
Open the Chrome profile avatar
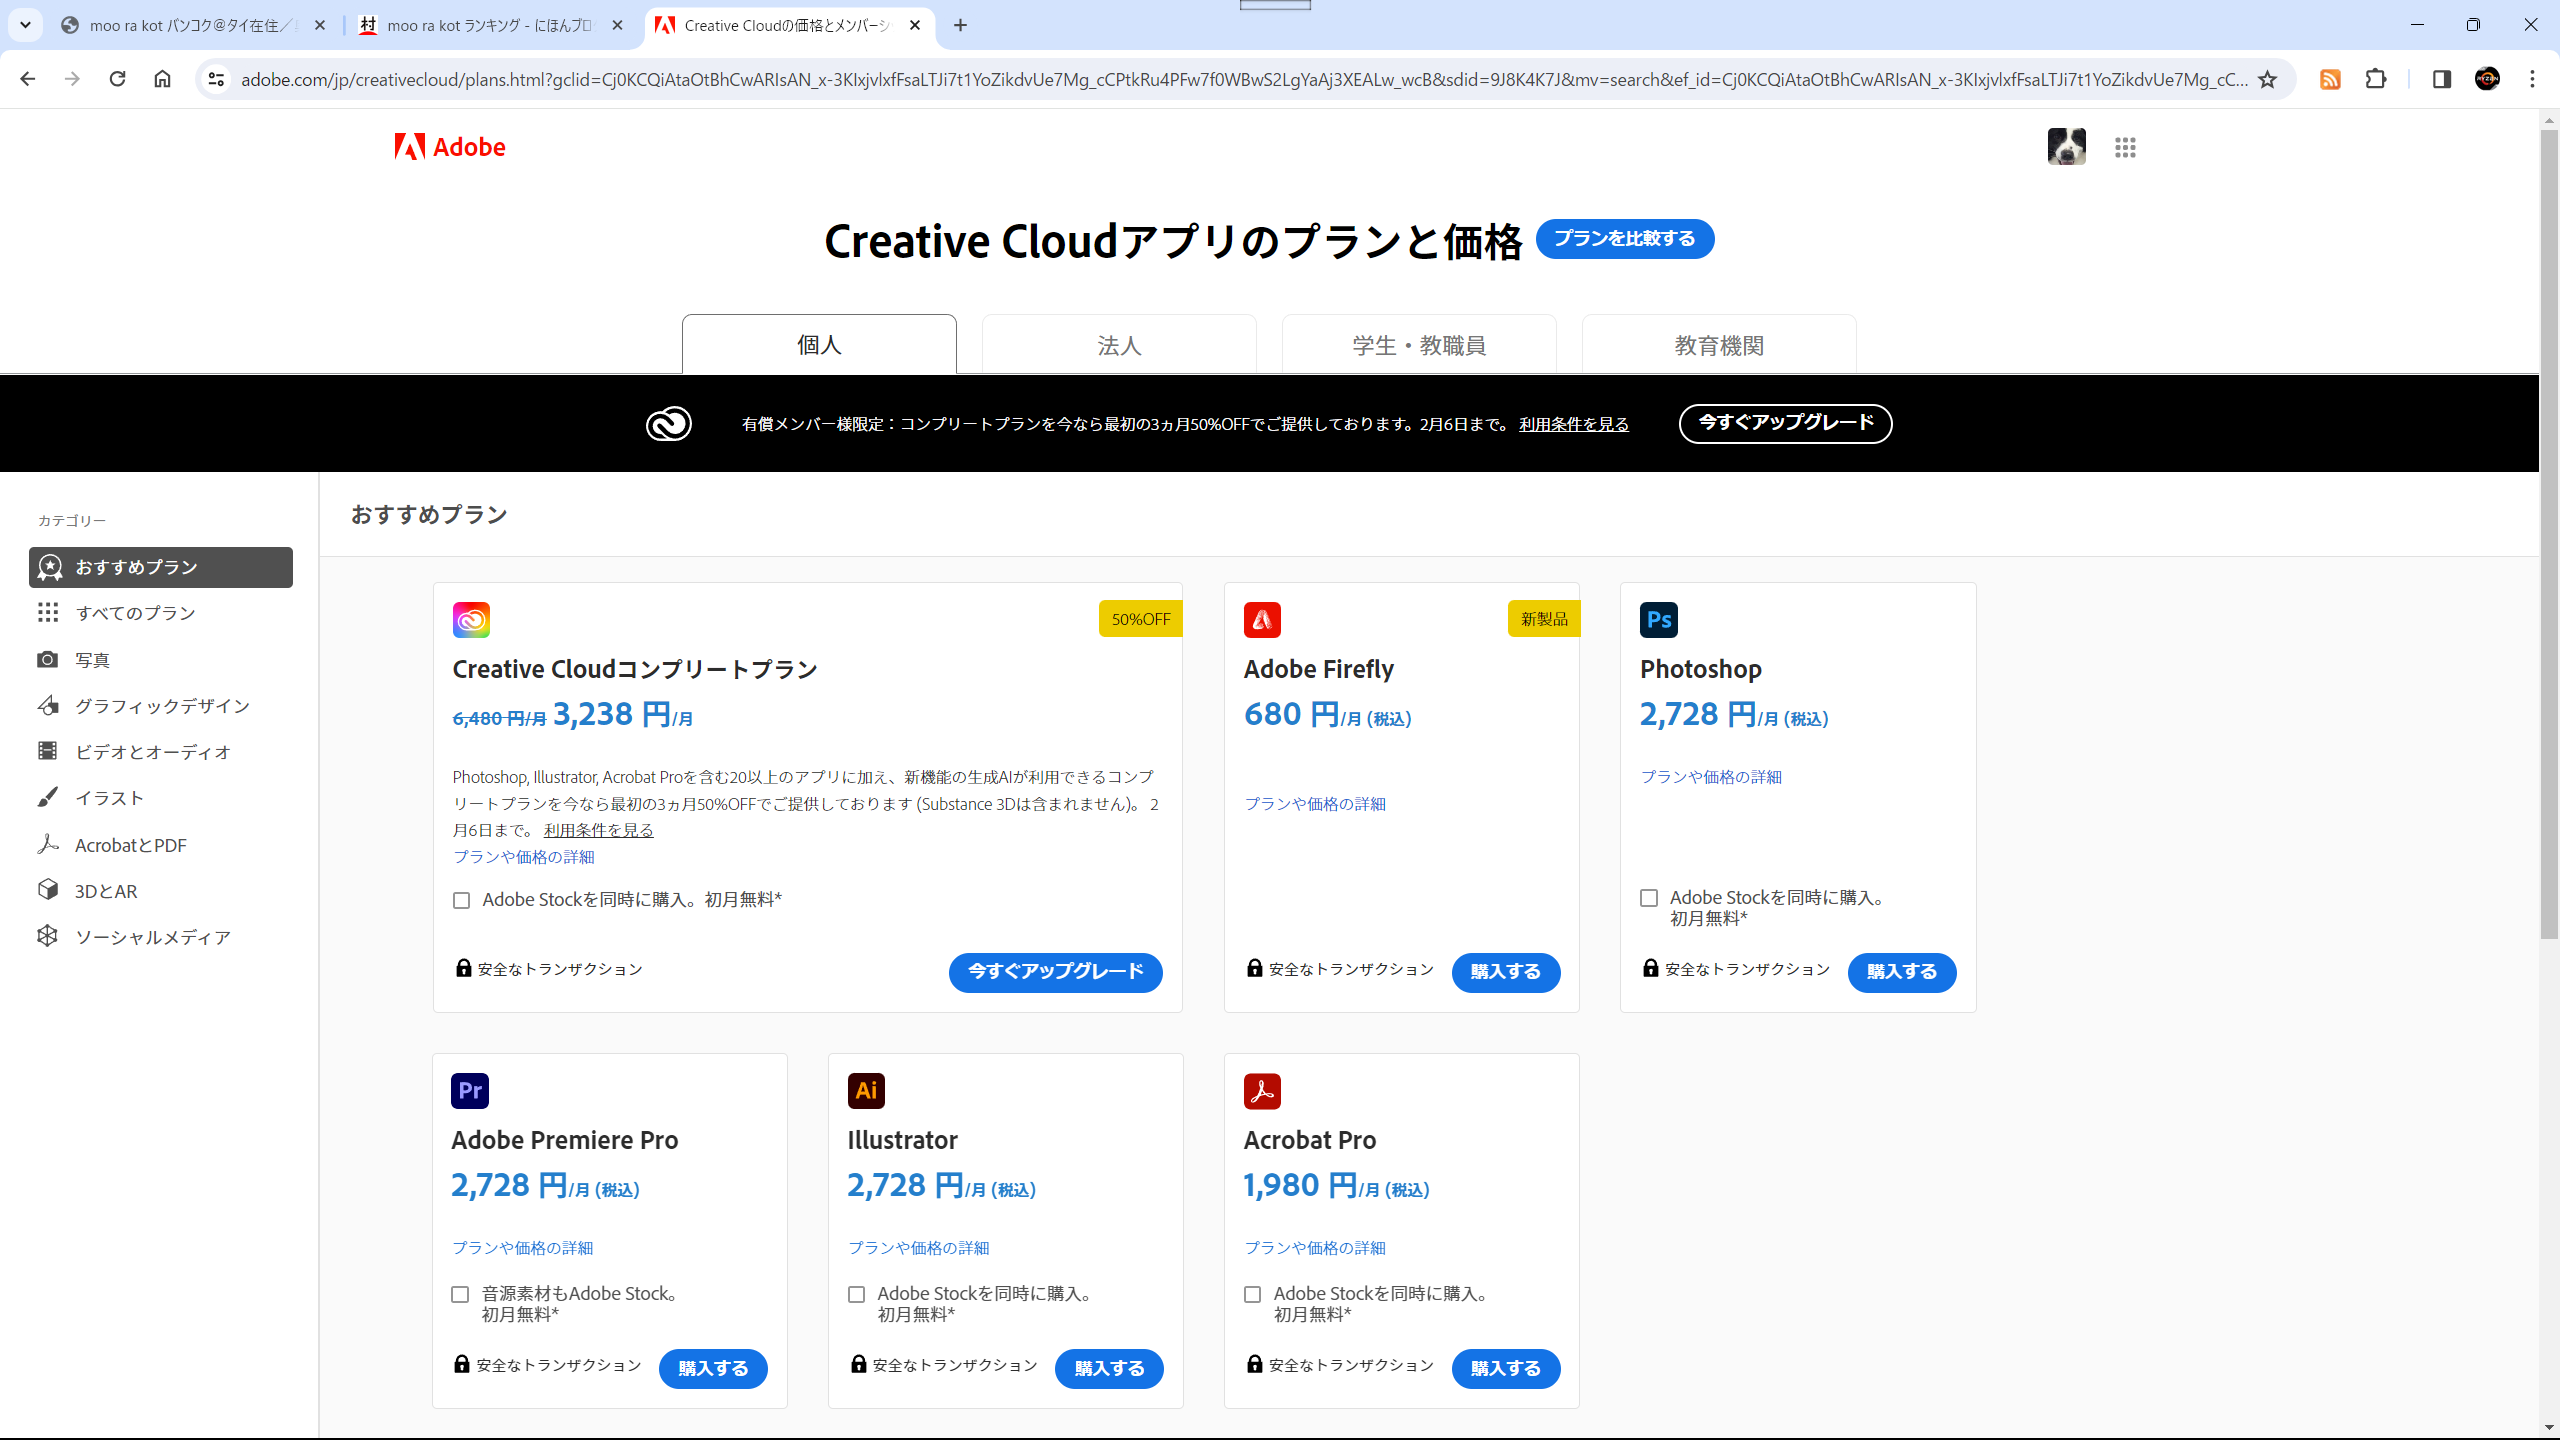pyautogui.click(x=2487, y=79)
